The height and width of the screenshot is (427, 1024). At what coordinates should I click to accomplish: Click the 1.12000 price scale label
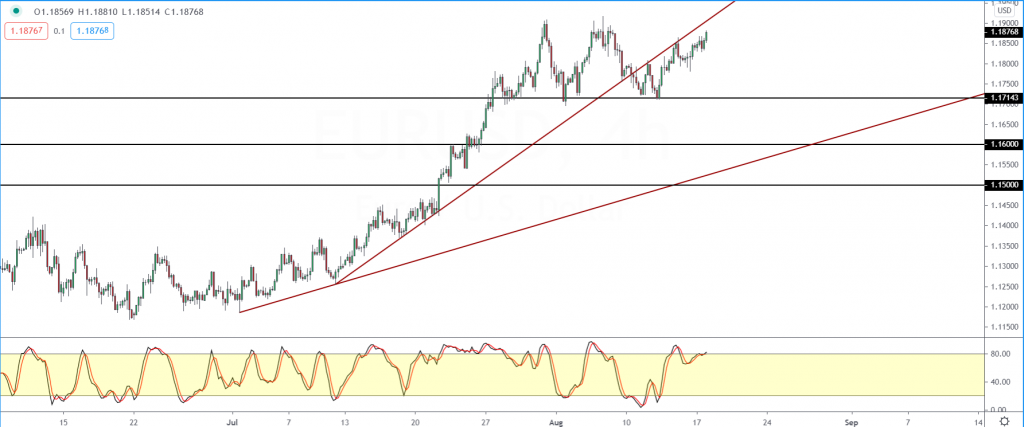(x=1003, y=307)
